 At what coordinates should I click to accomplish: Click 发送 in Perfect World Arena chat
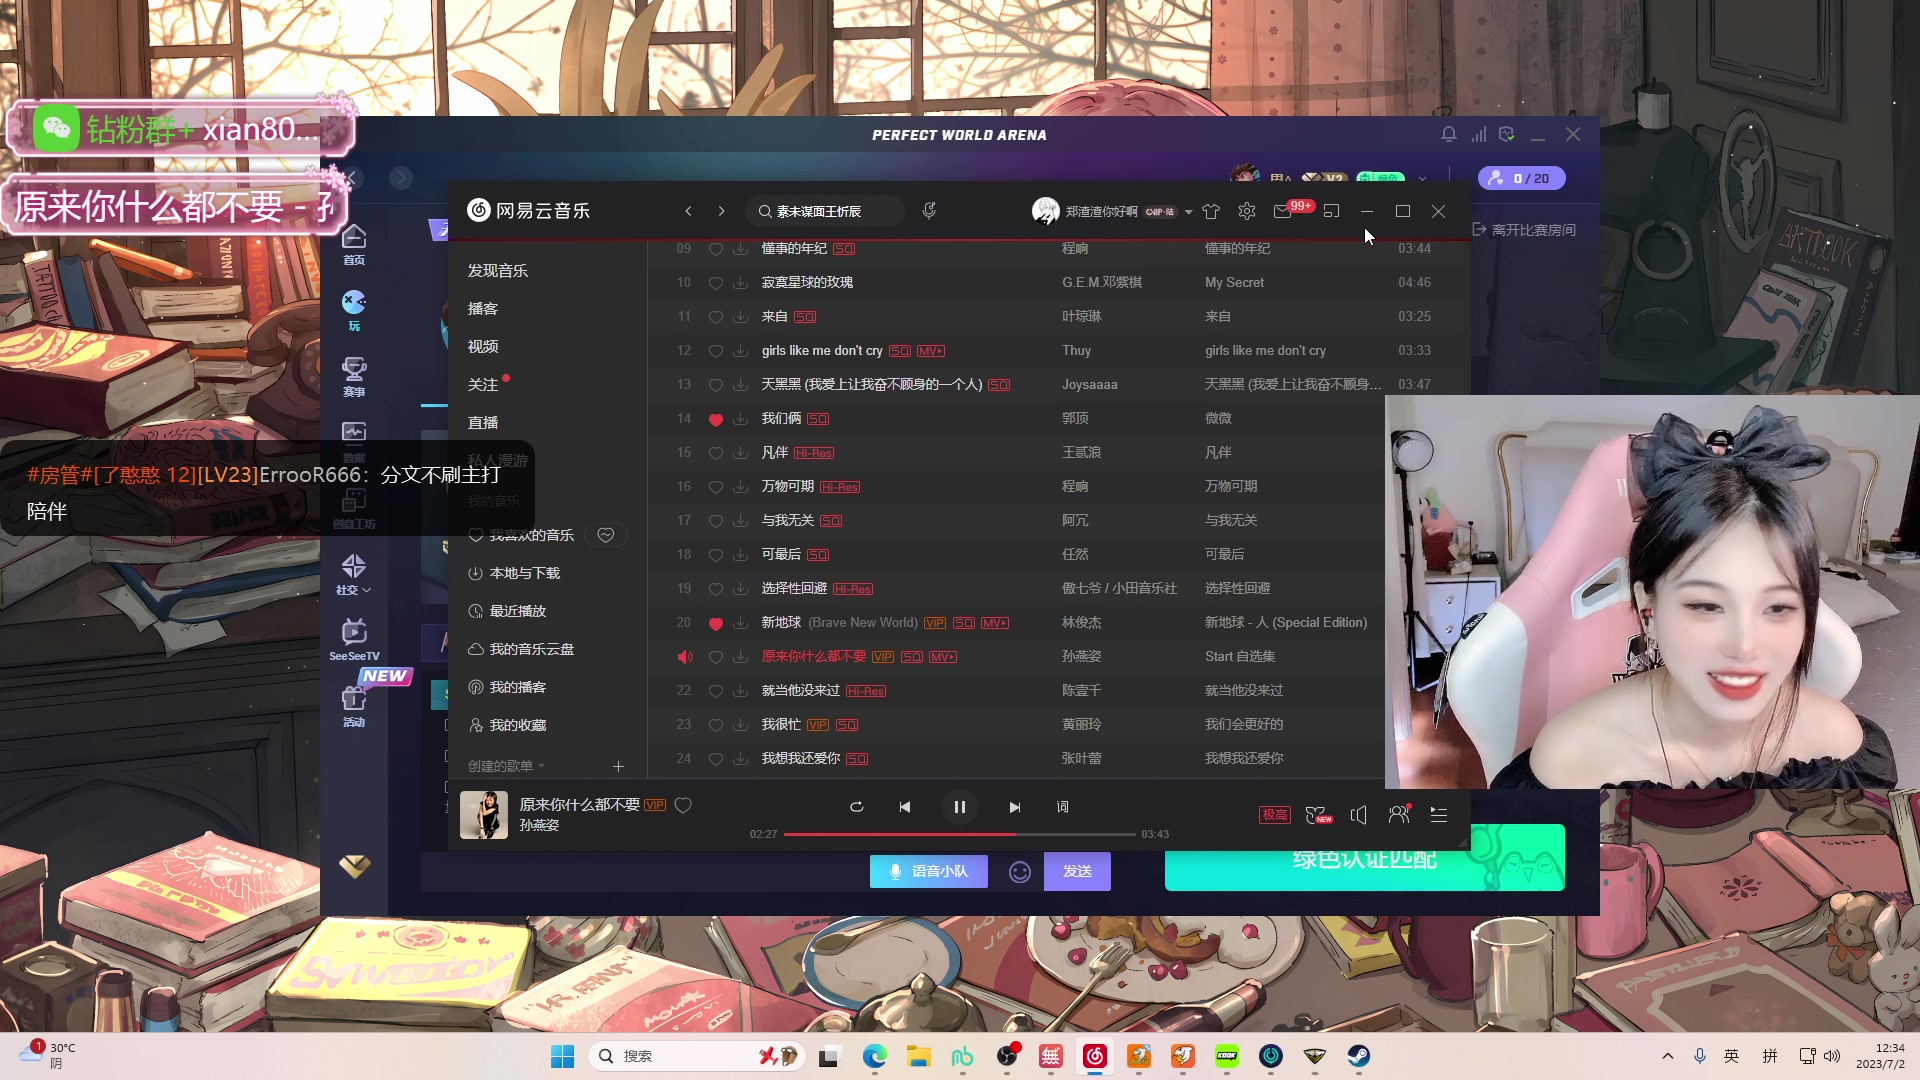[x=1077, y=871]
